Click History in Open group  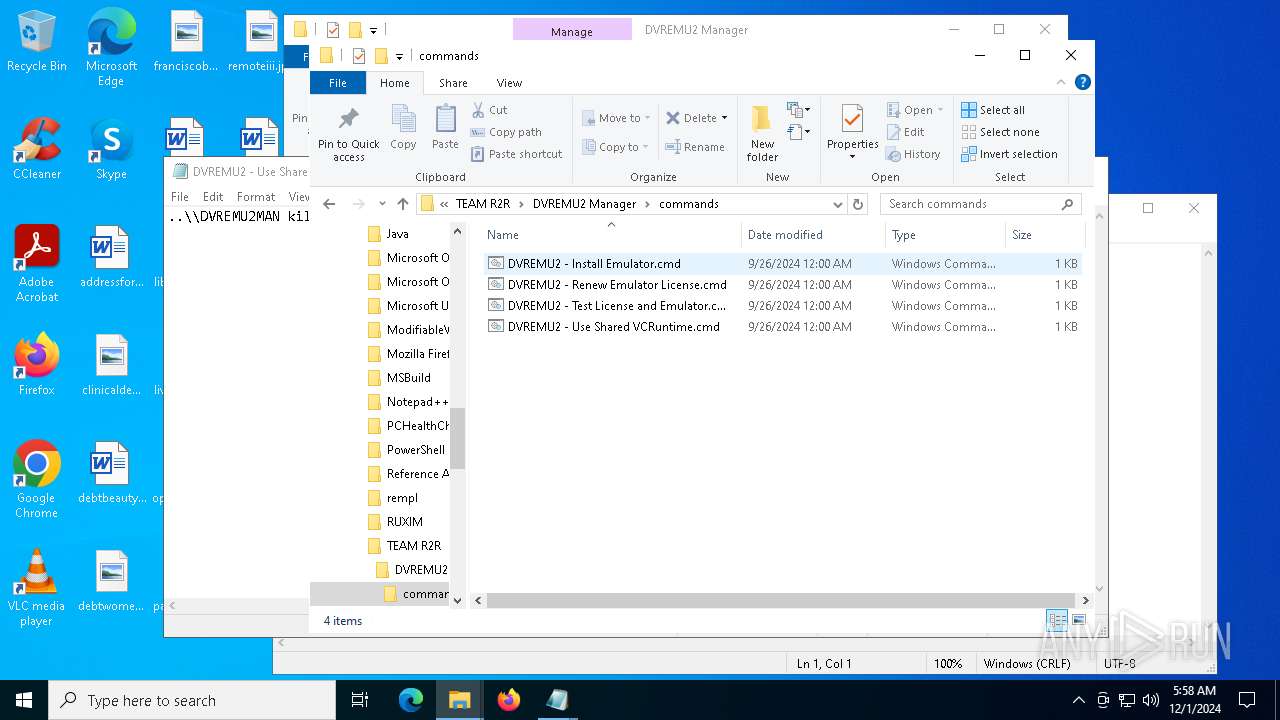click(913, 154)
